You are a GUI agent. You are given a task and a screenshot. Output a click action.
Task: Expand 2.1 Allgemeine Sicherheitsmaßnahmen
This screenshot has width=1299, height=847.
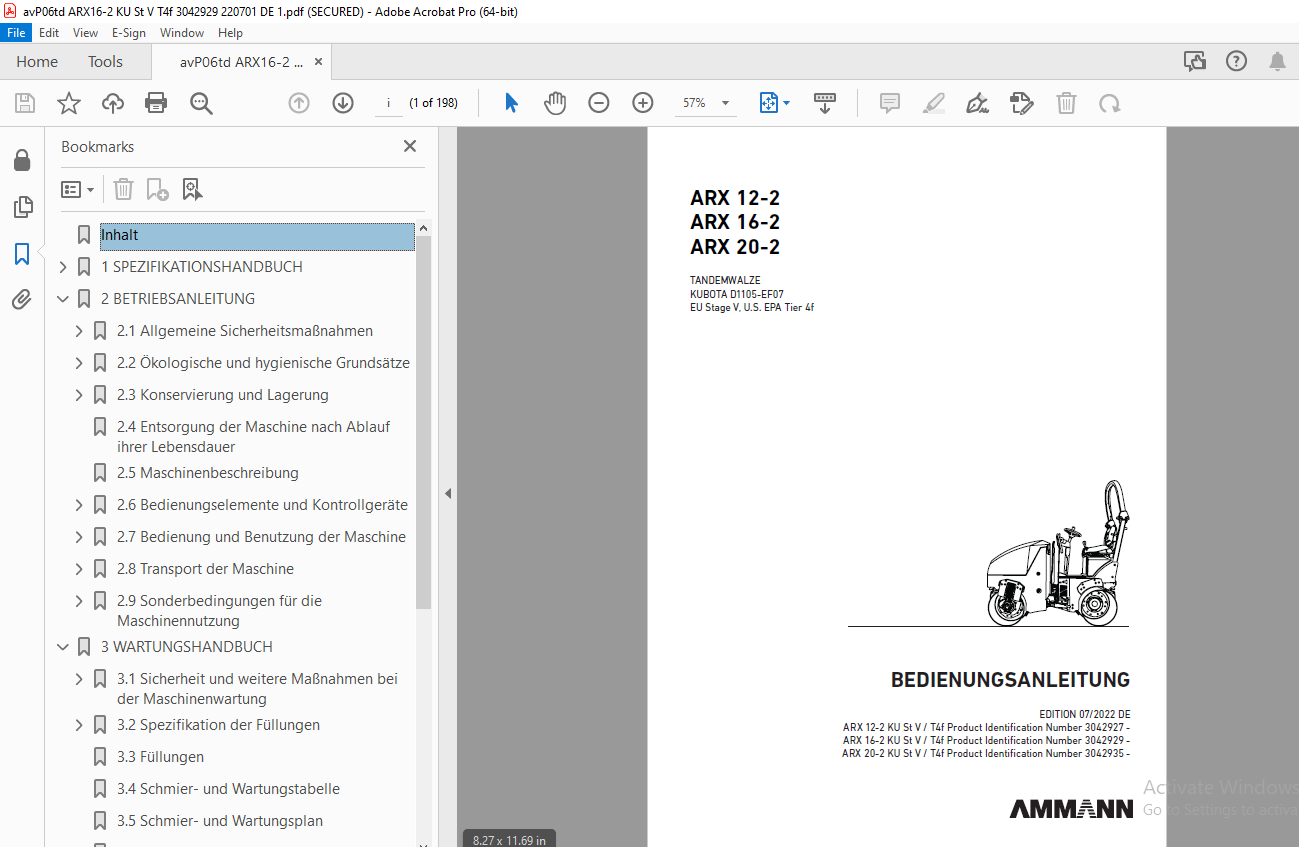click(x=79, y=331)
